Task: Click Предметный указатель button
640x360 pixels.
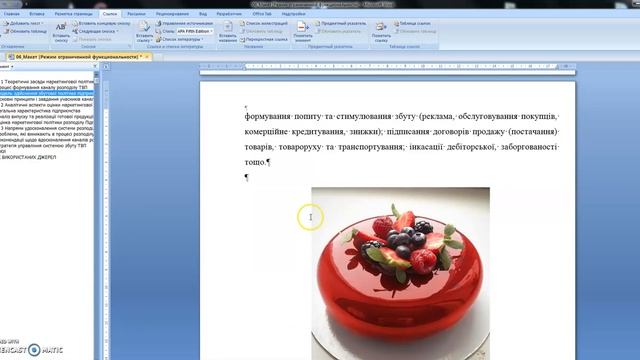Action: 340,24
